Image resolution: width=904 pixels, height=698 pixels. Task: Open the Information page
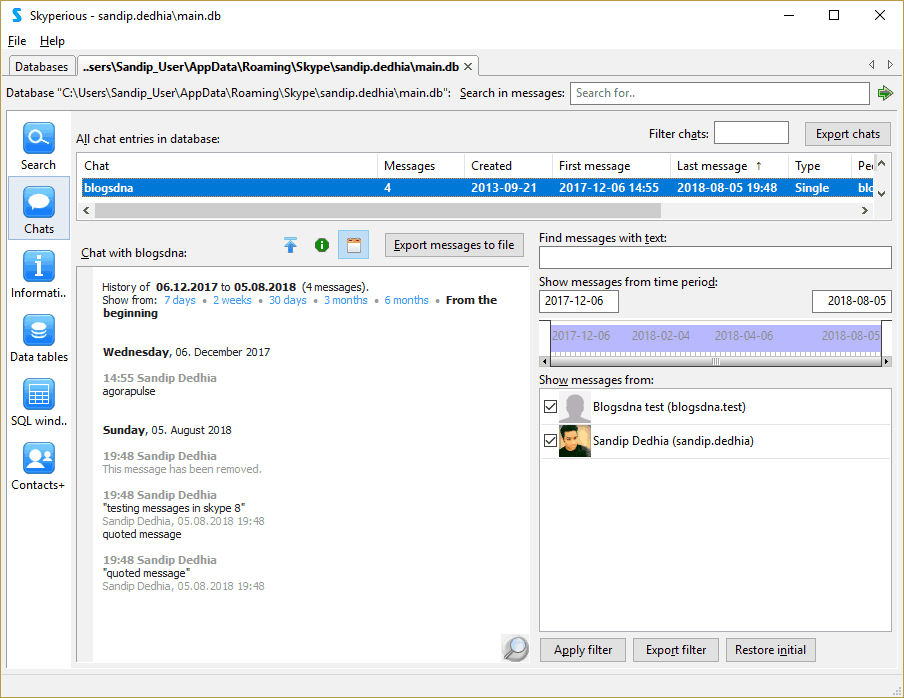click(39, 274)
